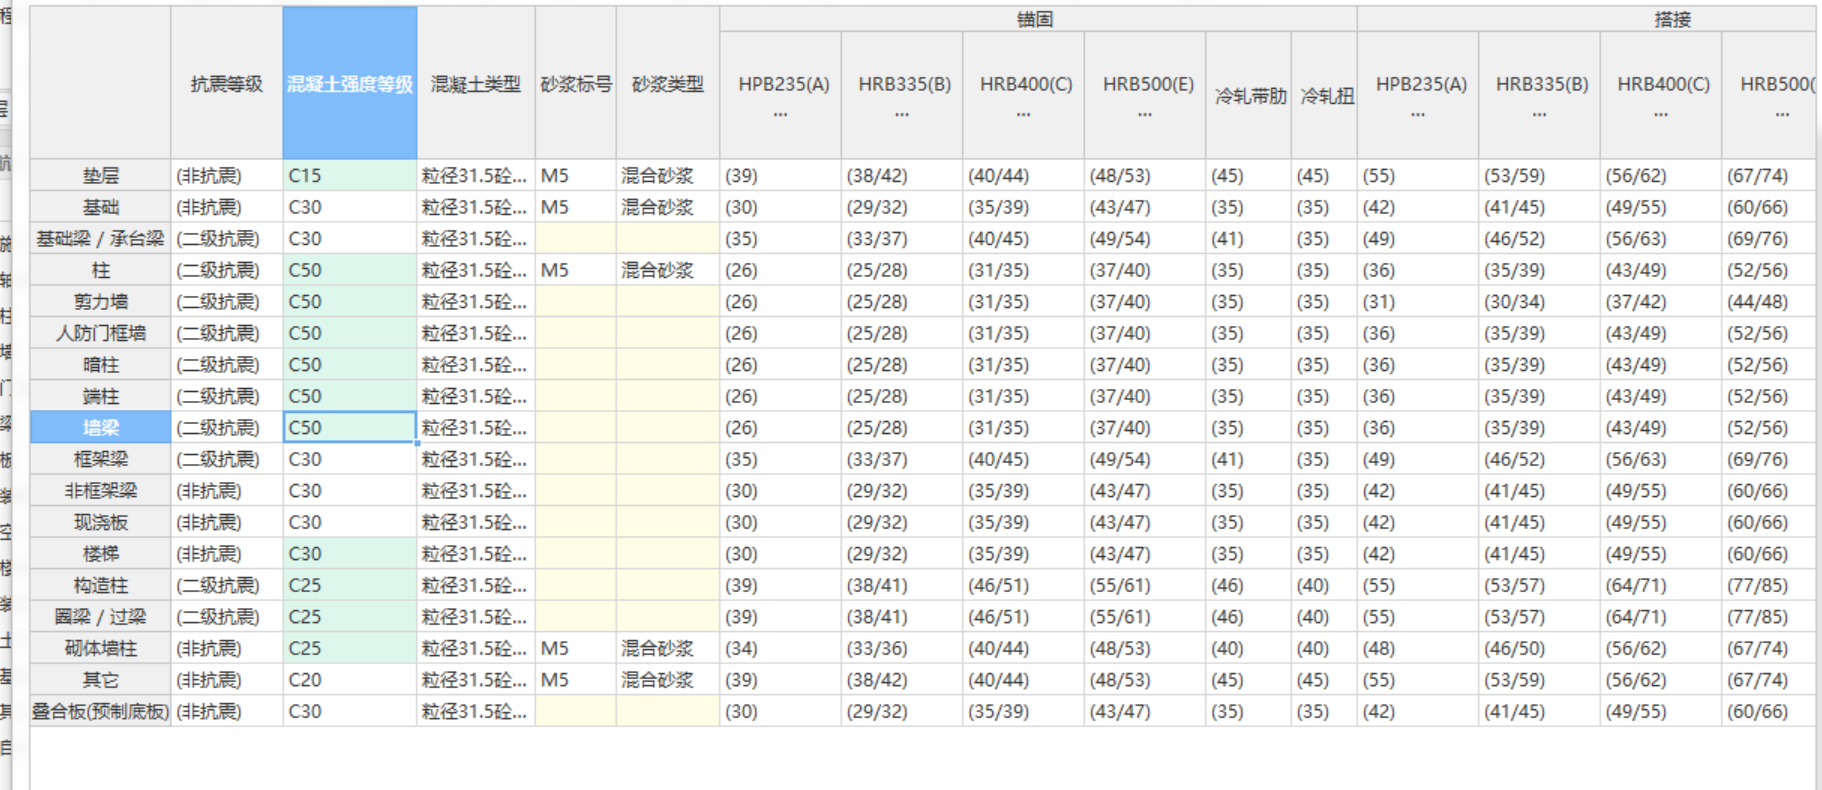Click 混合砂浆 cell in 其它 row
This screenshot has width=1822, height=790.
(668, 680)
